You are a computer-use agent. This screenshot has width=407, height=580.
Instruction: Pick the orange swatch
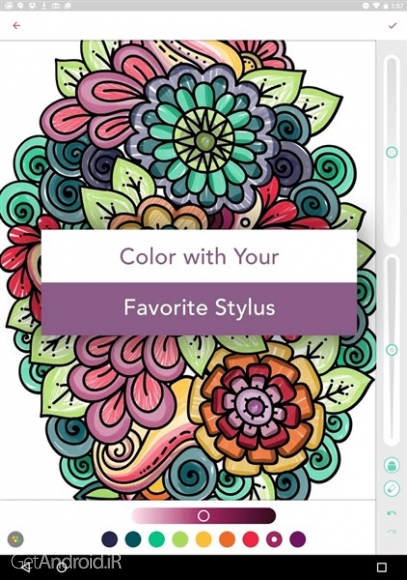[x=227, y=539]
